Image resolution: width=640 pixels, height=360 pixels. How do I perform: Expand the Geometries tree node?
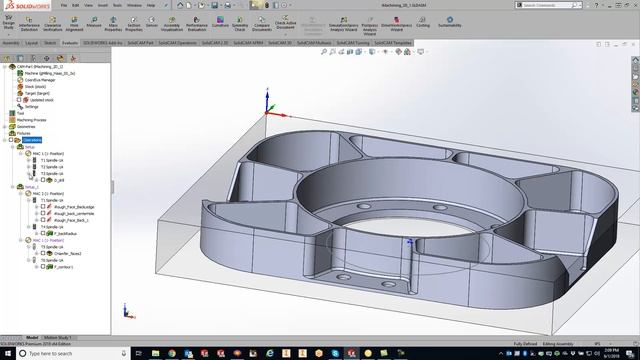point(5,127)
